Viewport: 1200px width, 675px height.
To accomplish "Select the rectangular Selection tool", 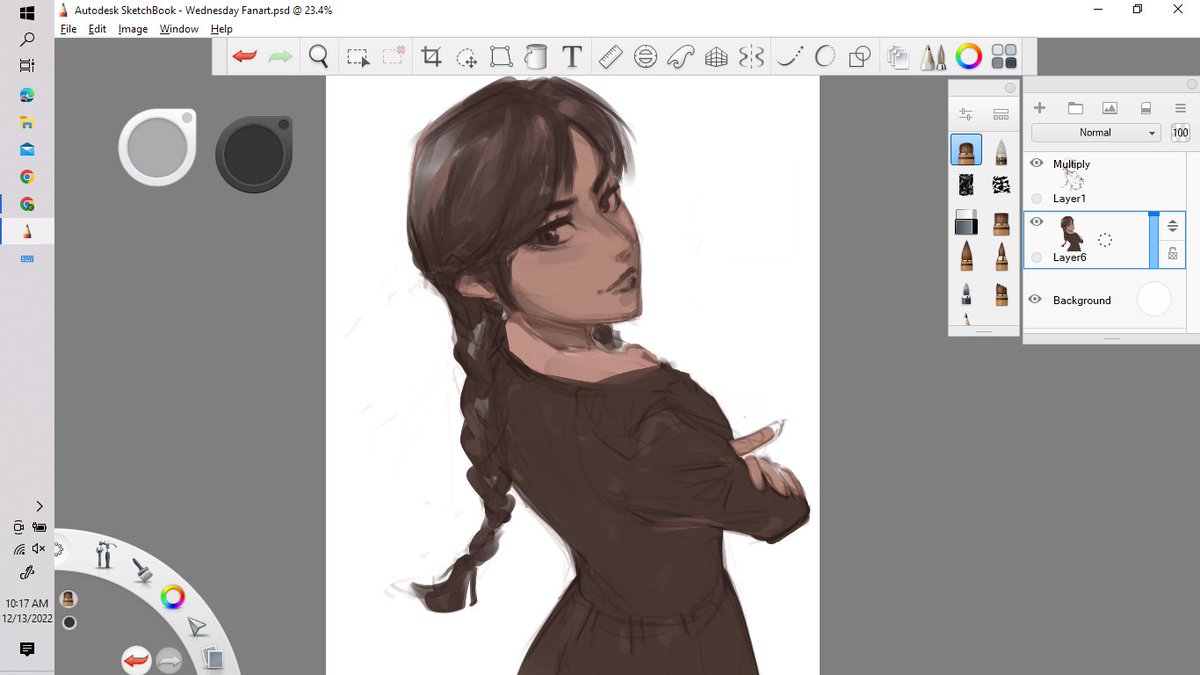I will click(357, 57).
